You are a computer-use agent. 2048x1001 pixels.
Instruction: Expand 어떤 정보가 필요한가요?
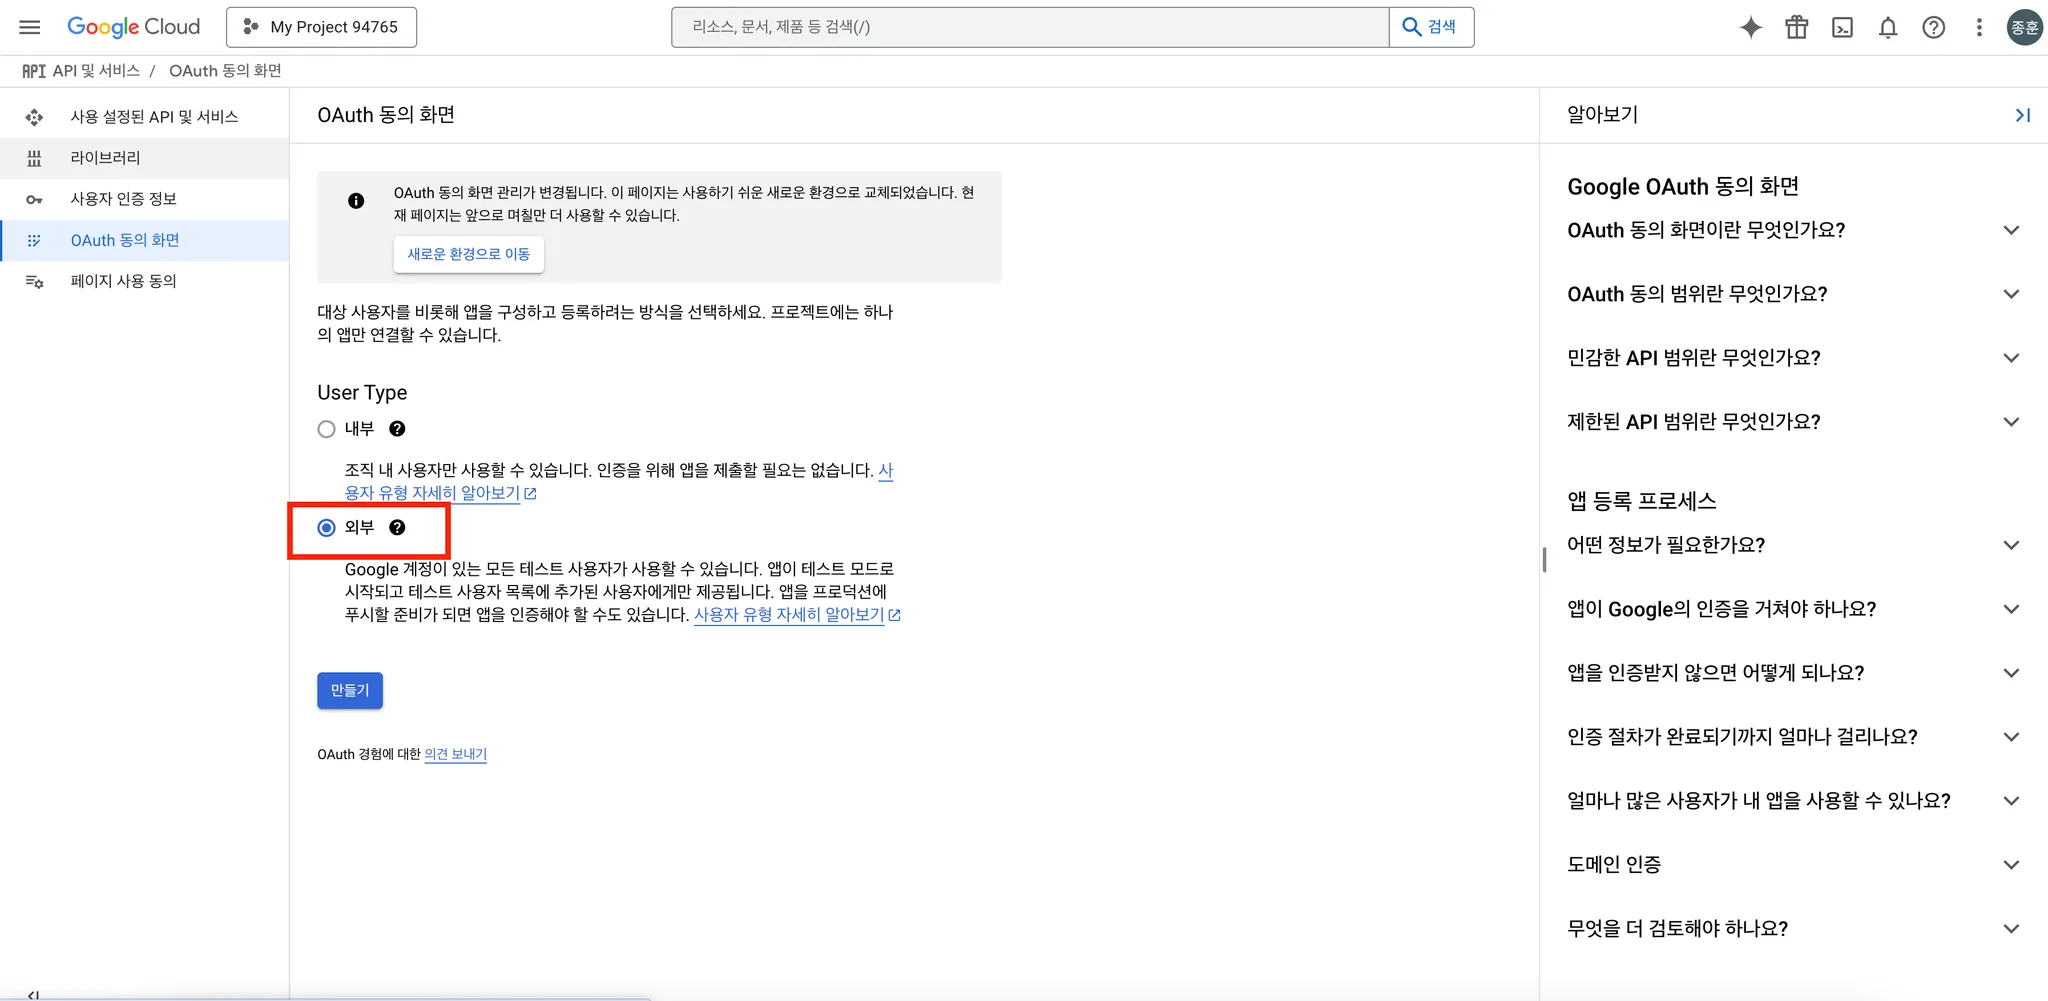[1794, 545]
